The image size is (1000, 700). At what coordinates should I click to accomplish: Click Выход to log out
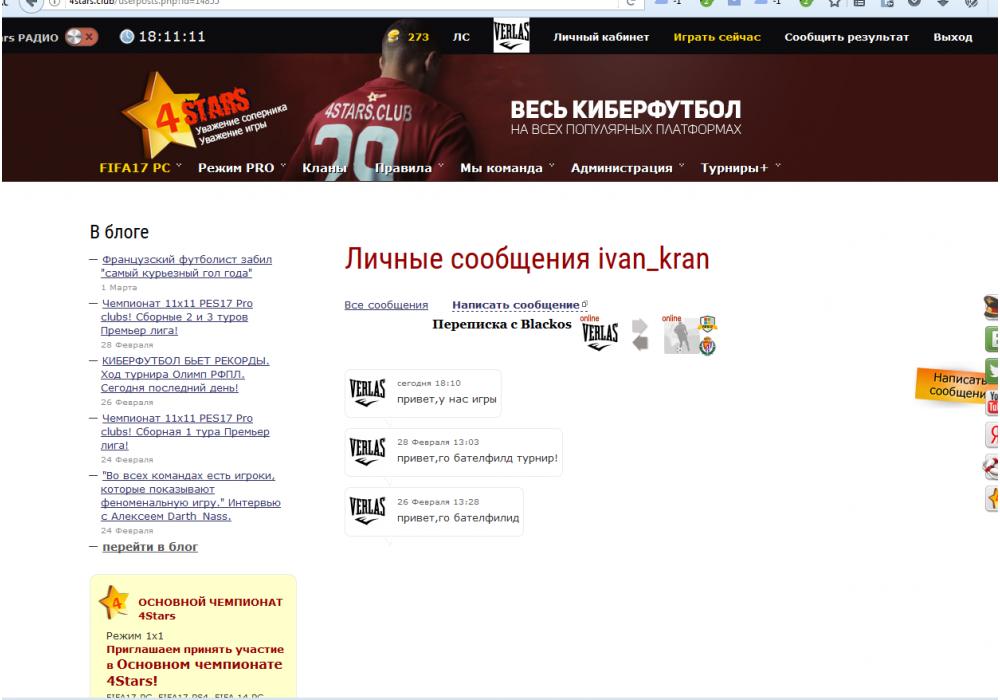pos(953,37)
